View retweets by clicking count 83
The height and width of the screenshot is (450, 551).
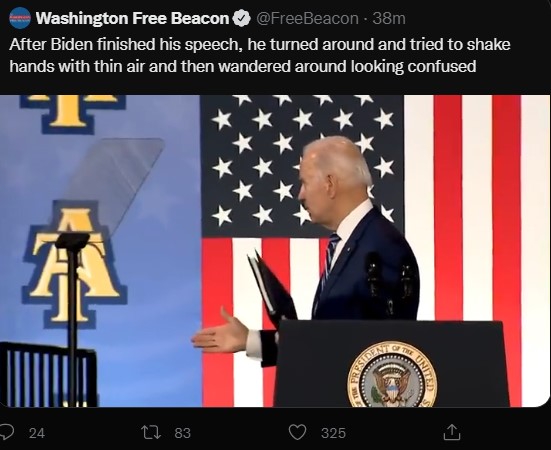pyautogui.click(x=182, y=433)
